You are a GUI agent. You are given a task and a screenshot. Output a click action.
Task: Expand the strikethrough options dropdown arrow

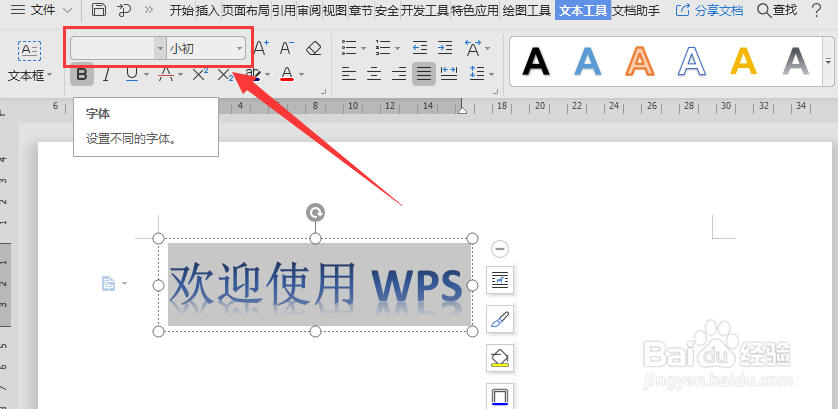click(x=180, y=75)
